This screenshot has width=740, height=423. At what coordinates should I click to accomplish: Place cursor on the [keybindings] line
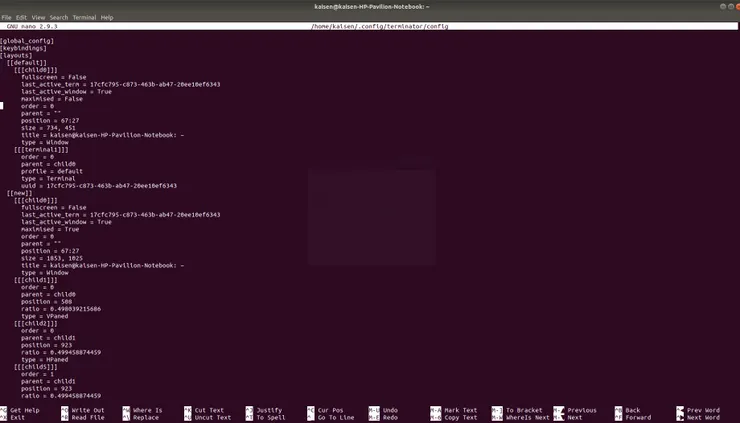coord(24,48)
